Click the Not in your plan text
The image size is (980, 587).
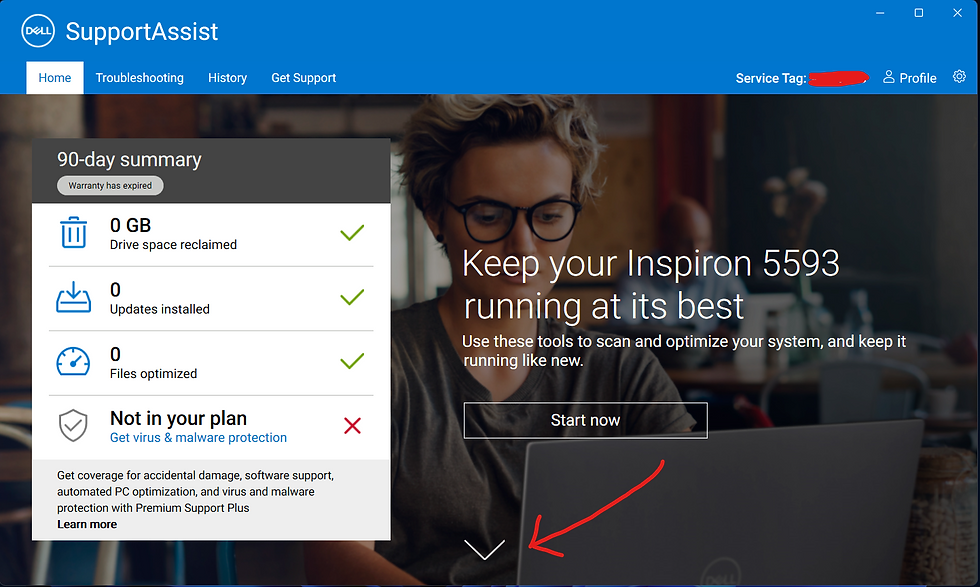coord(178,418)
